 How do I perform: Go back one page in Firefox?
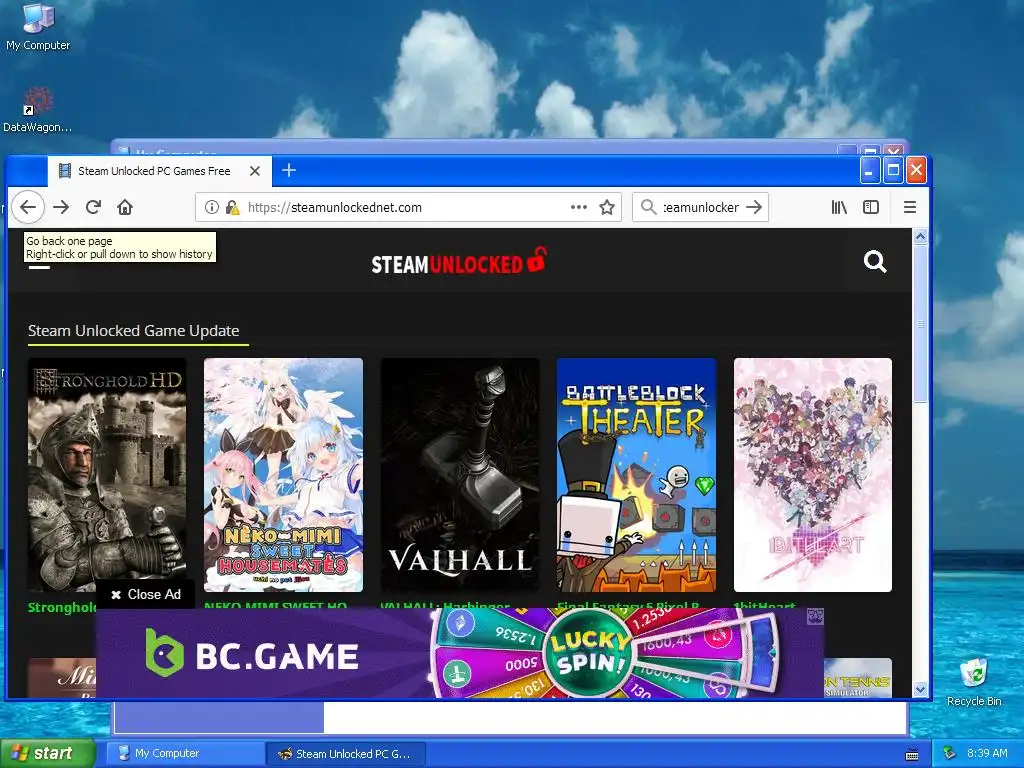(x=27, y=207)
